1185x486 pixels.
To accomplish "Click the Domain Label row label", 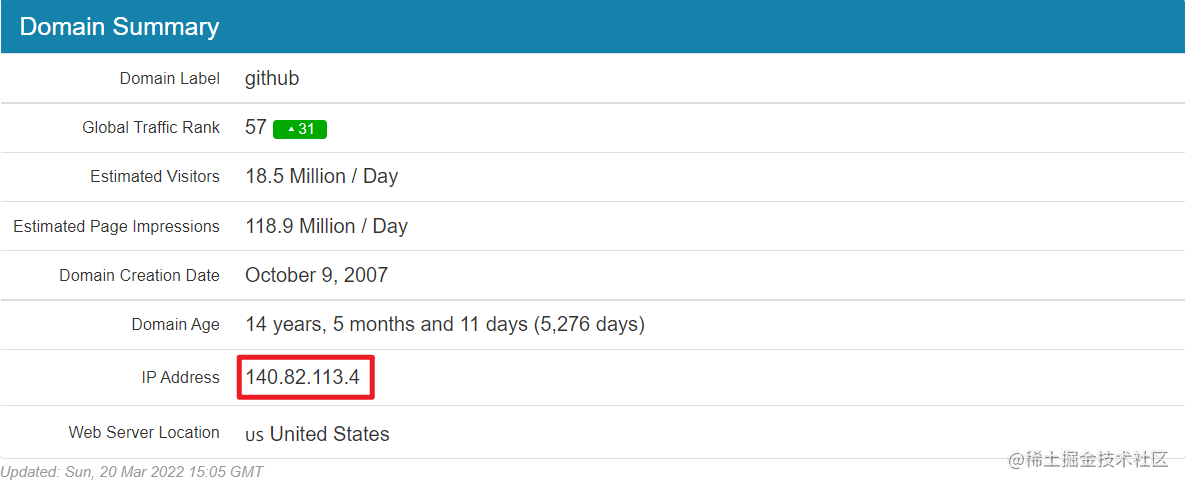I will [169, 78].
